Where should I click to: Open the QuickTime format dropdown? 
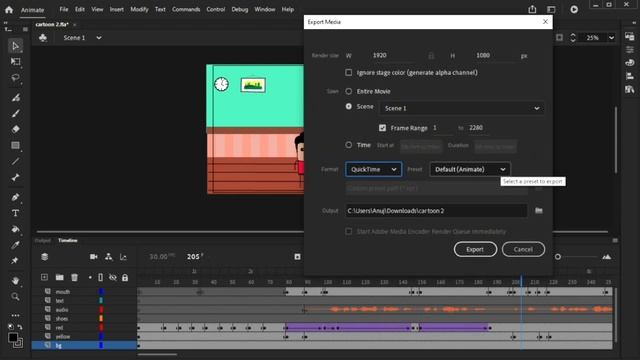click(373, 169)
